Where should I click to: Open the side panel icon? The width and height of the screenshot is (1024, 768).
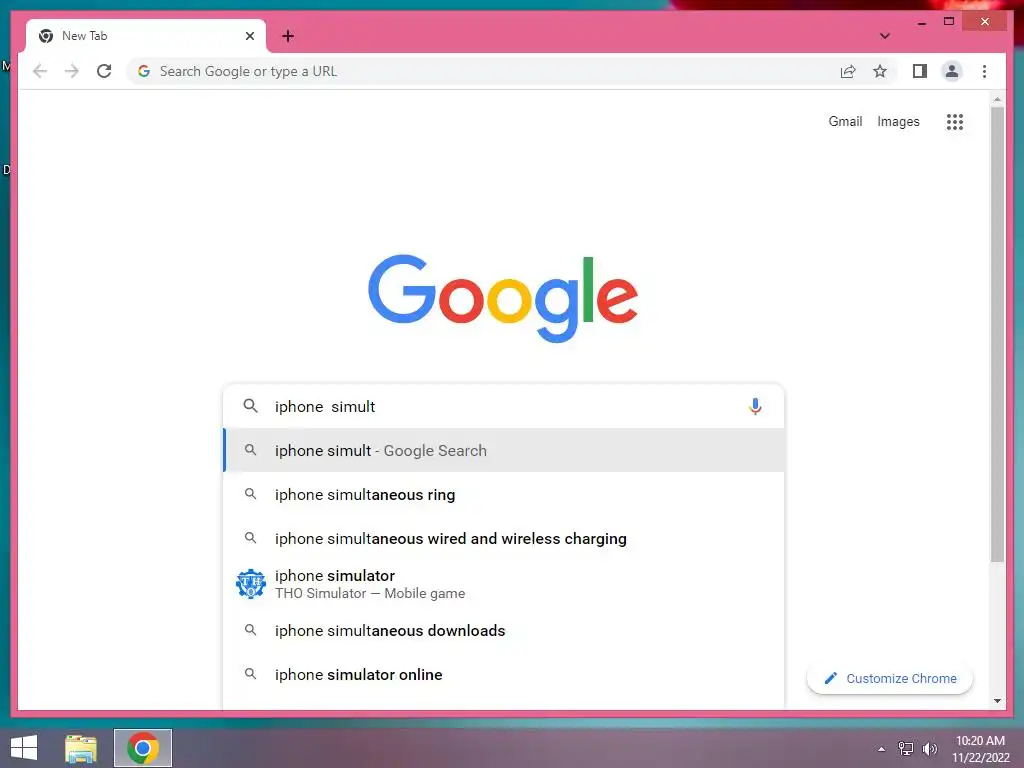[x=920, y=71]
